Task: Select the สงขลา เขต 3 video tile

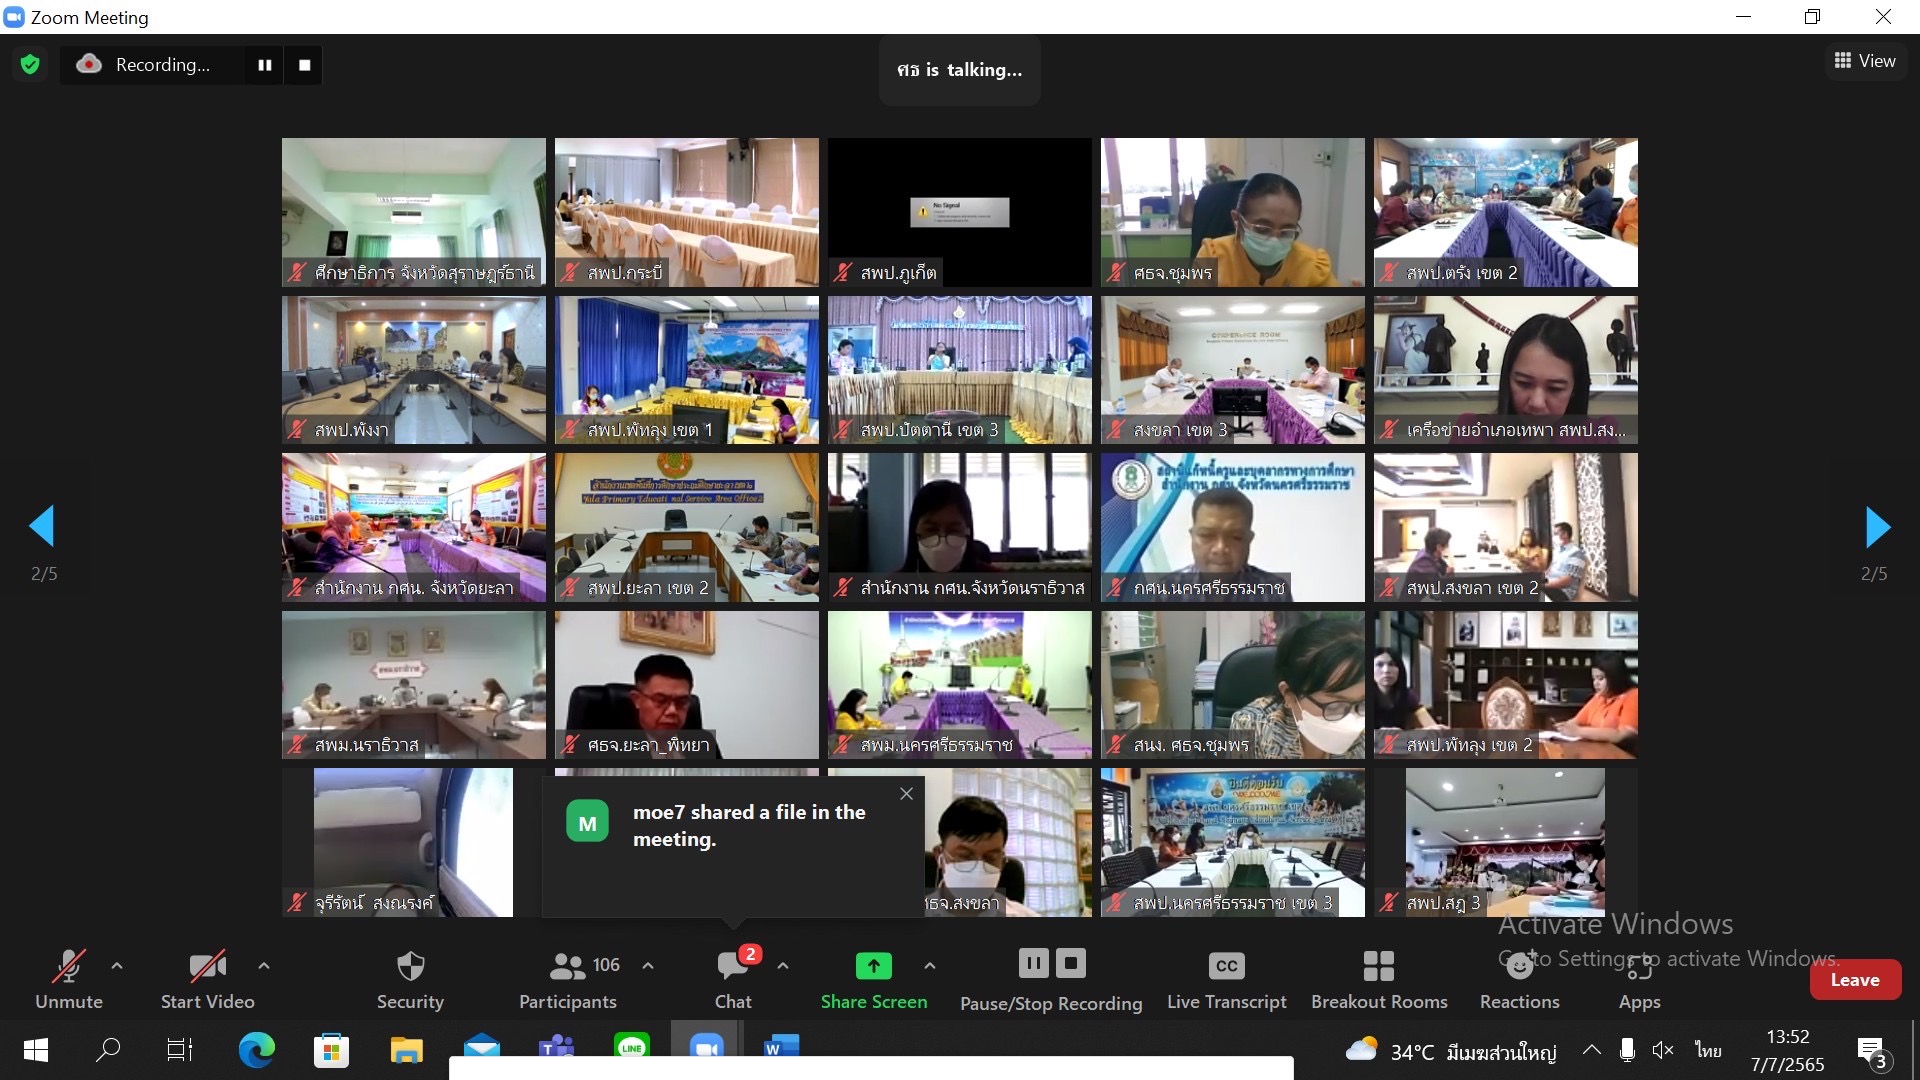Action: pyautogui.click(x=1232, y=370)
